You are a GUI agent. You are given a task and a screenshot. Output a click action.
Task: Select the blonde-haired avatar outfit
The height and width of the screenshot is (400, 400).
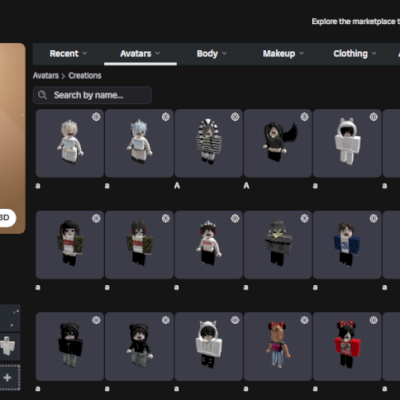coord(70,143)
